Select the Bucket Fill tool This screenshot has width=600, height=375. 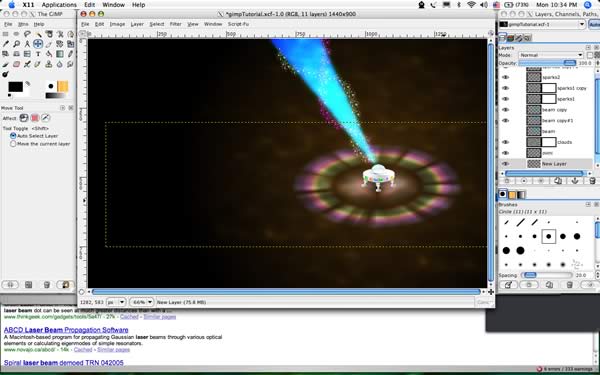[49, 54]
